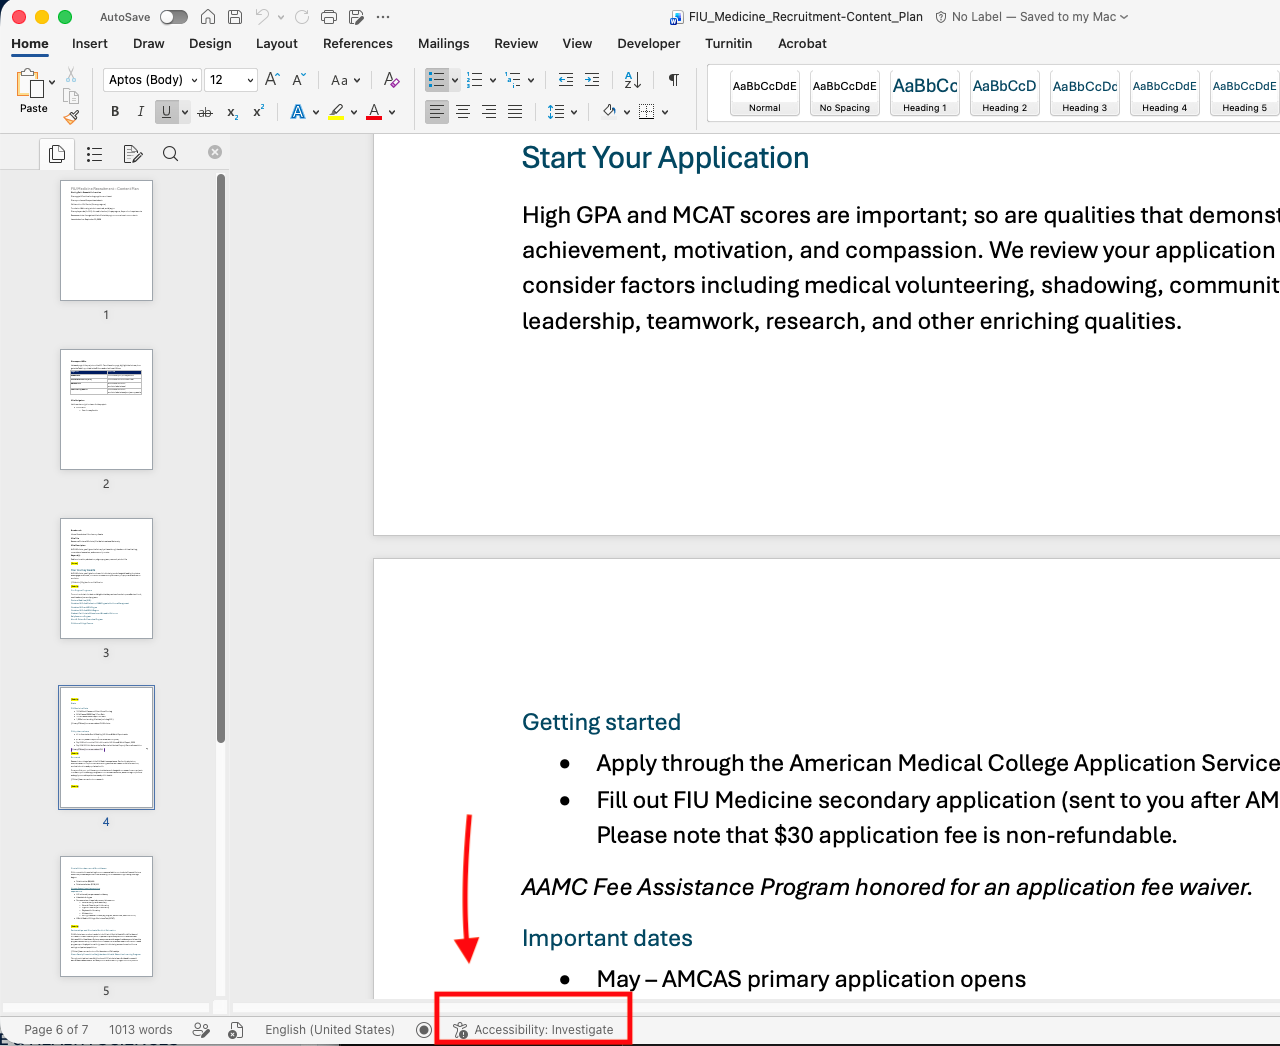This screenshot has height=1046, width=1280.
Task: Expand underline style arrow
Action: click(x=185, y=112)
